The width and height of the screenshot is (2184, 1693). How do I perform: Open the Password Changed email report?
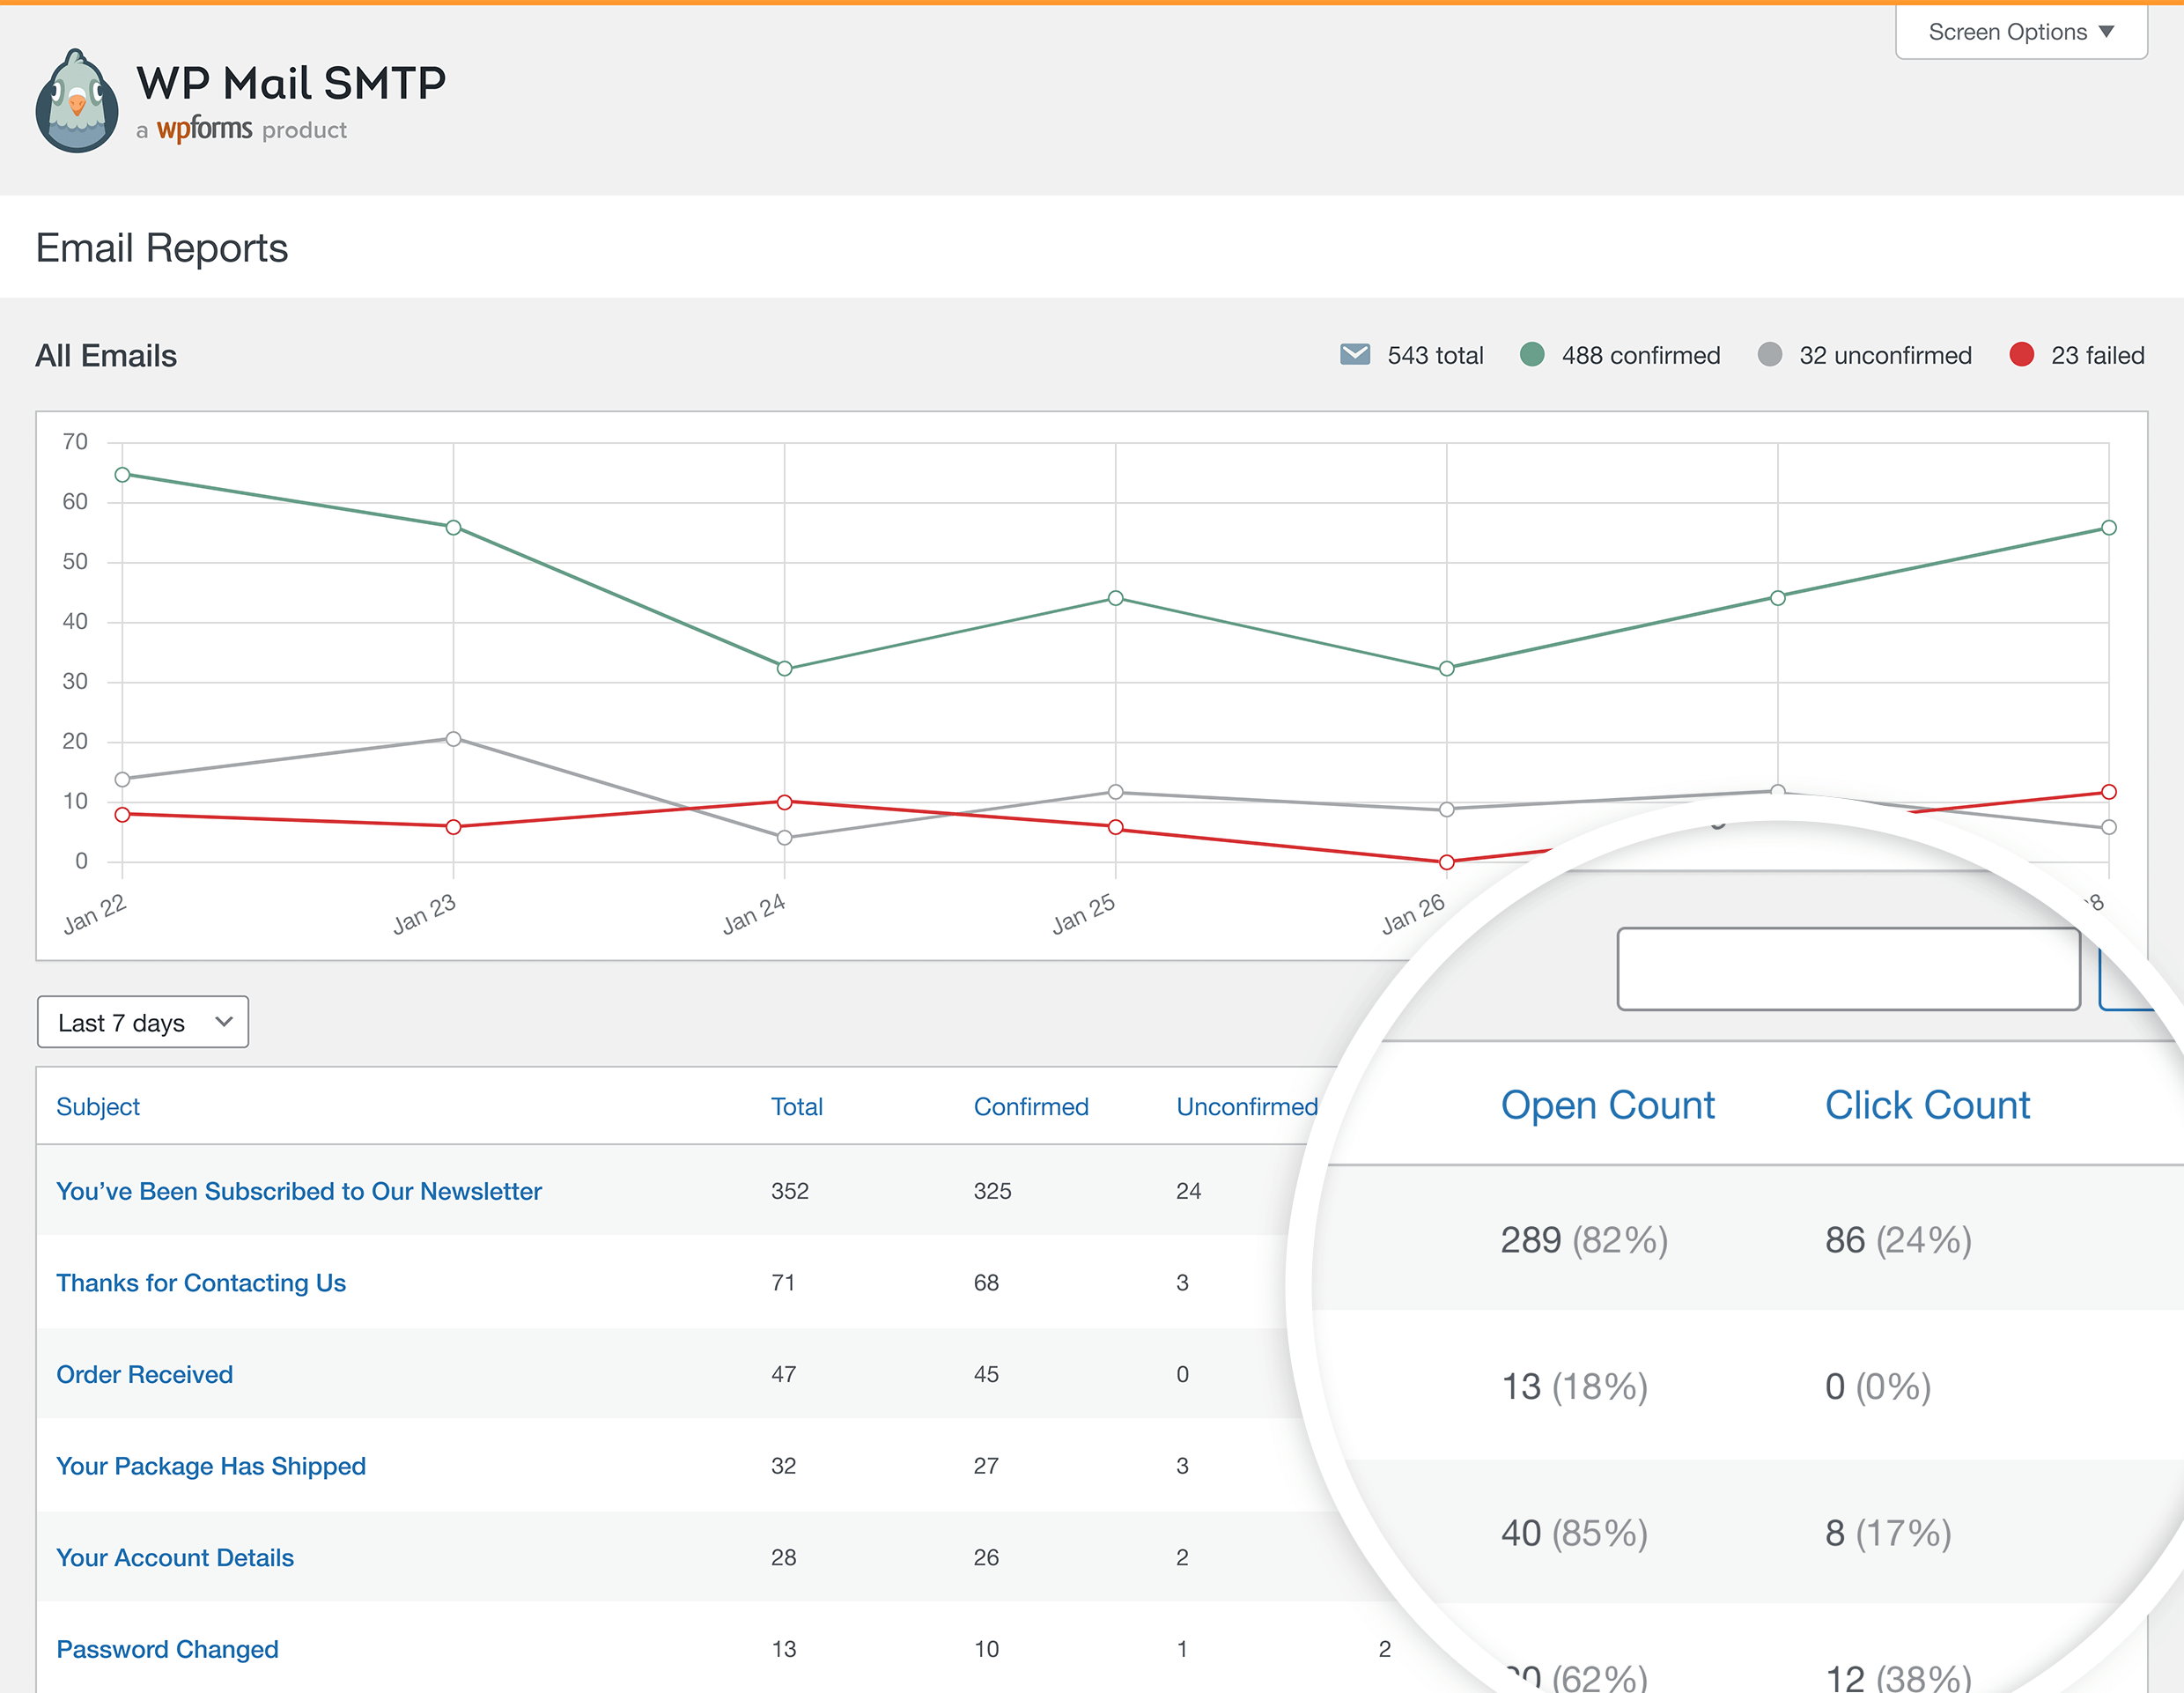tap(167, 1649)
